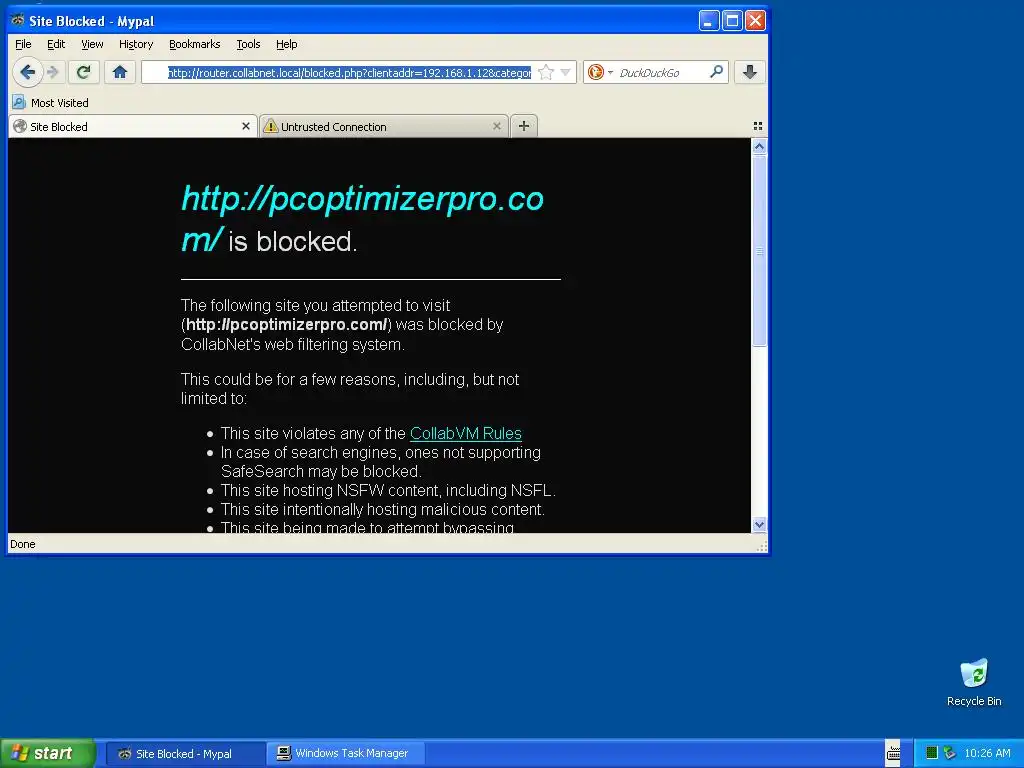Screen dimensions: 1024x768
Task: Go forward with the arrow button
Action: point(53,72)
